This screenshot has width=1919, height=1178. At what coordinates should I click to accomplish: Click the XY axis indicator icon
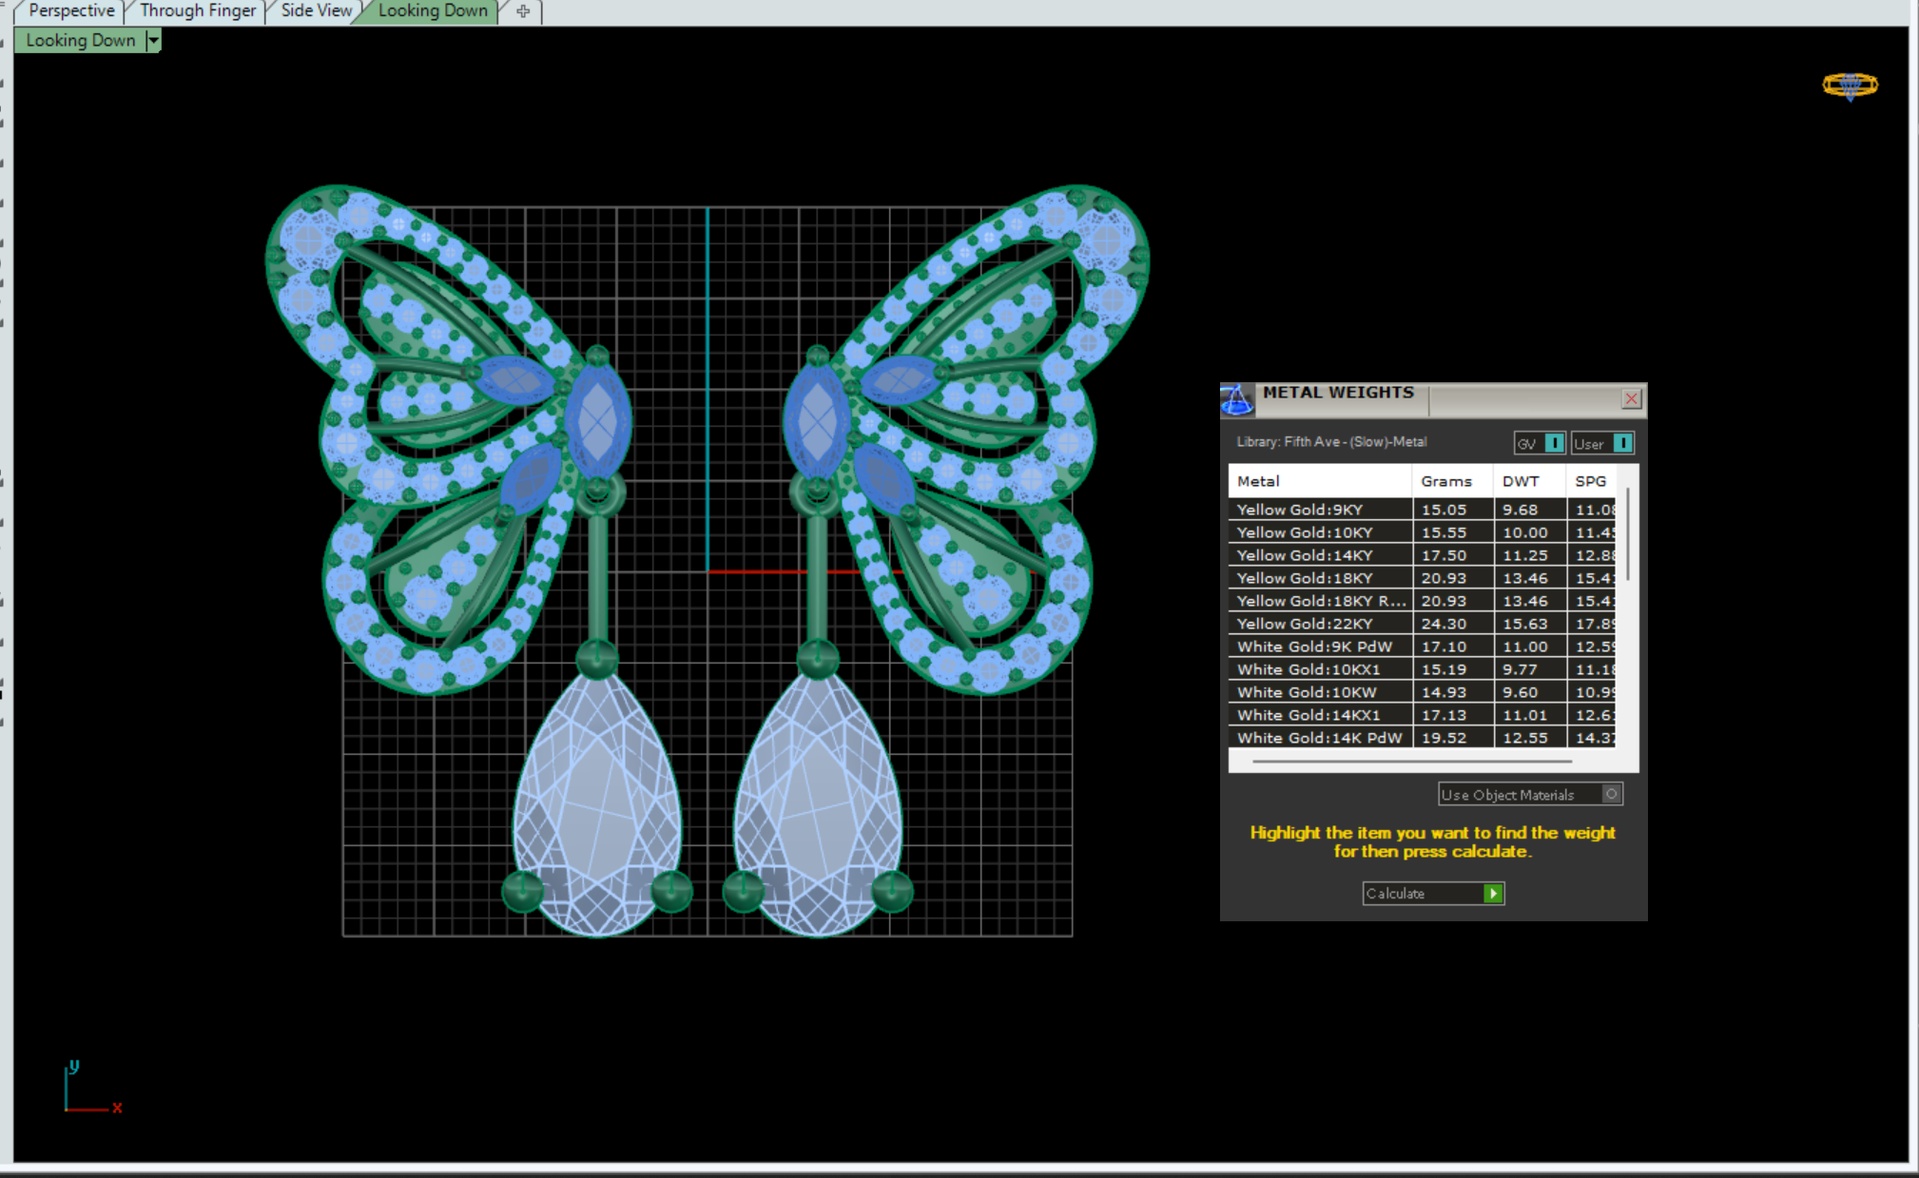click(x=91, y=1087)
